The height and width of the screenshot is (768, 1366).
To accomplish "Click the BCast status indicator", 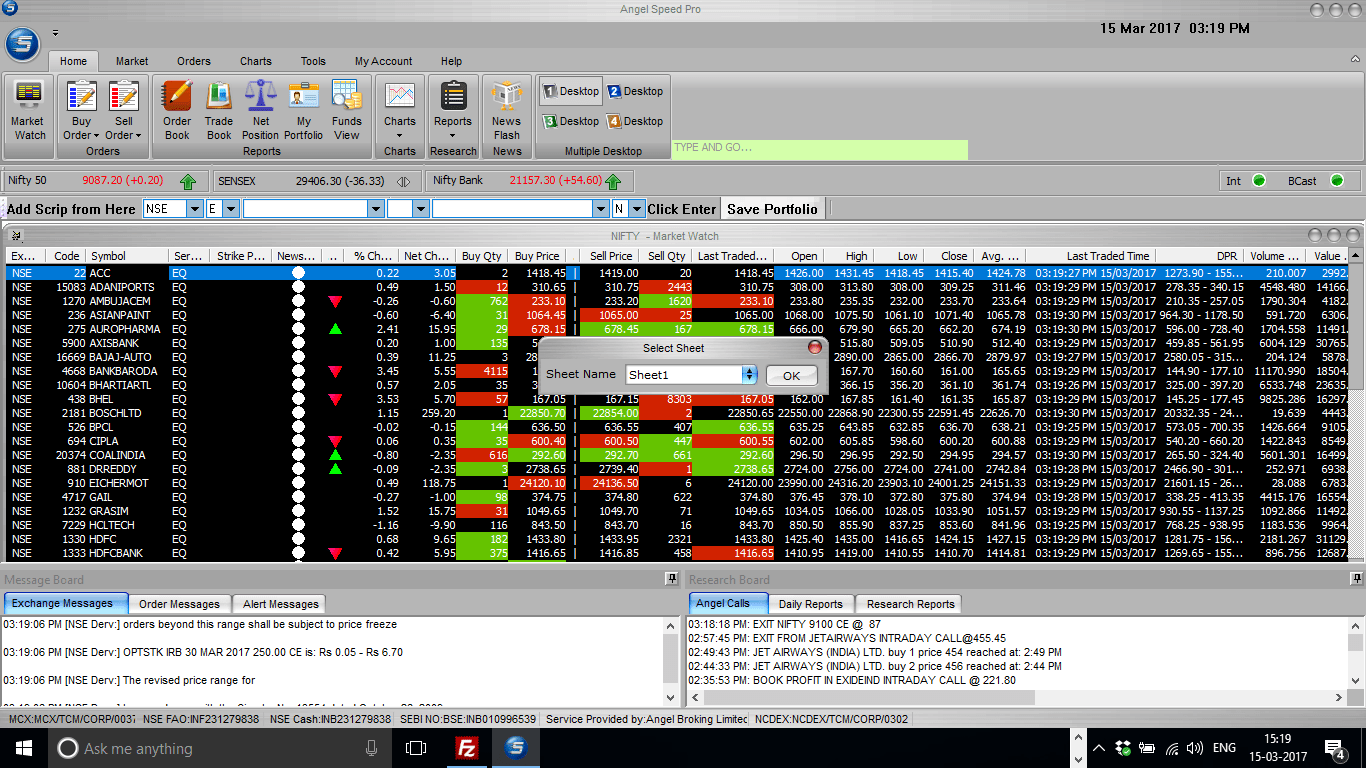I will coord(1338,181).
